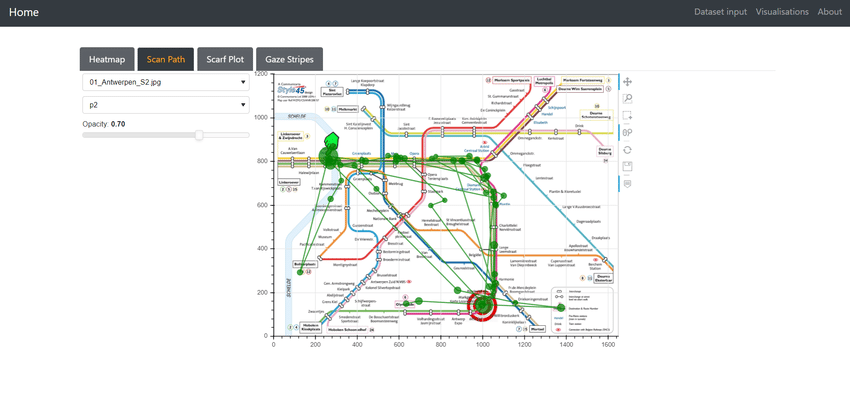Click the Opacity slider handle
The image size is (850, 397).
pyautogui.click(x=199, y=135)
